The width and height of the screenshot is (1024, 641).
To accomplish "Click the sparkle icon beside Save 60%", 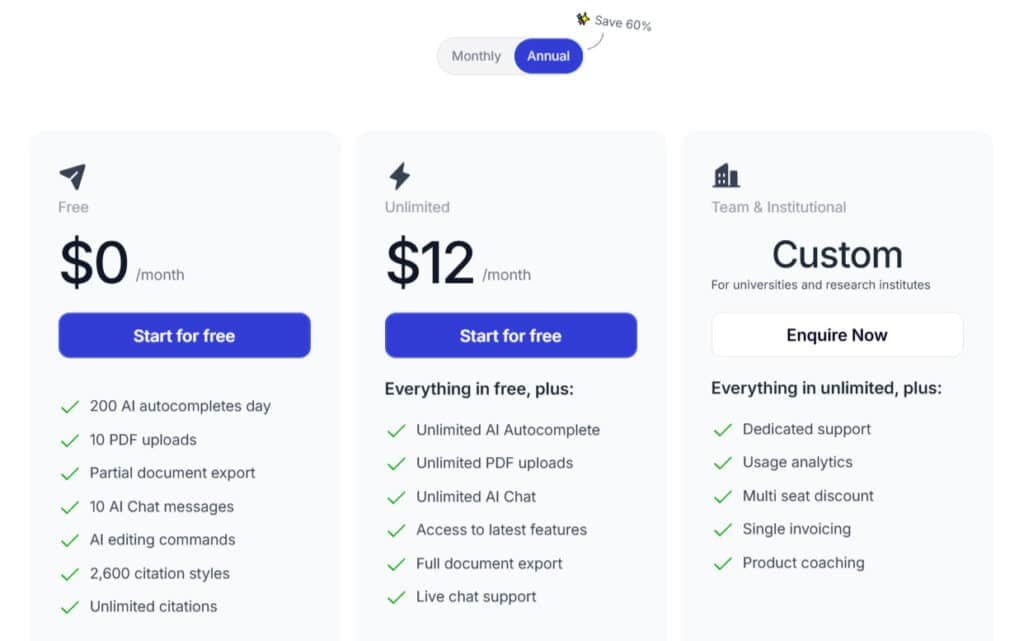I will point(582,19).
